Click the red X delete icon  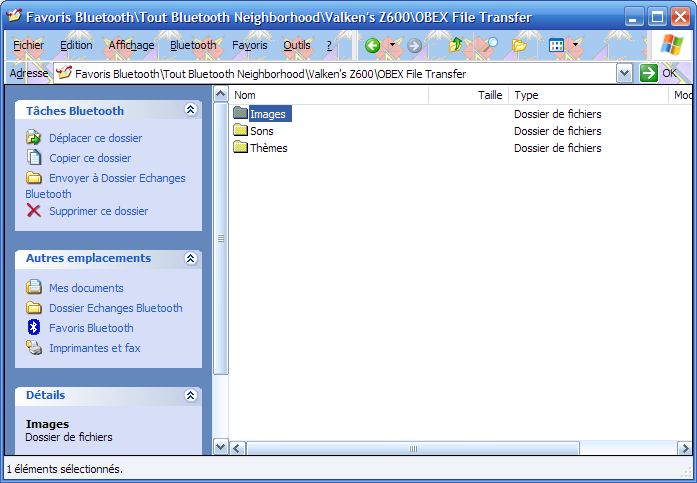click(x=34, y=211)
